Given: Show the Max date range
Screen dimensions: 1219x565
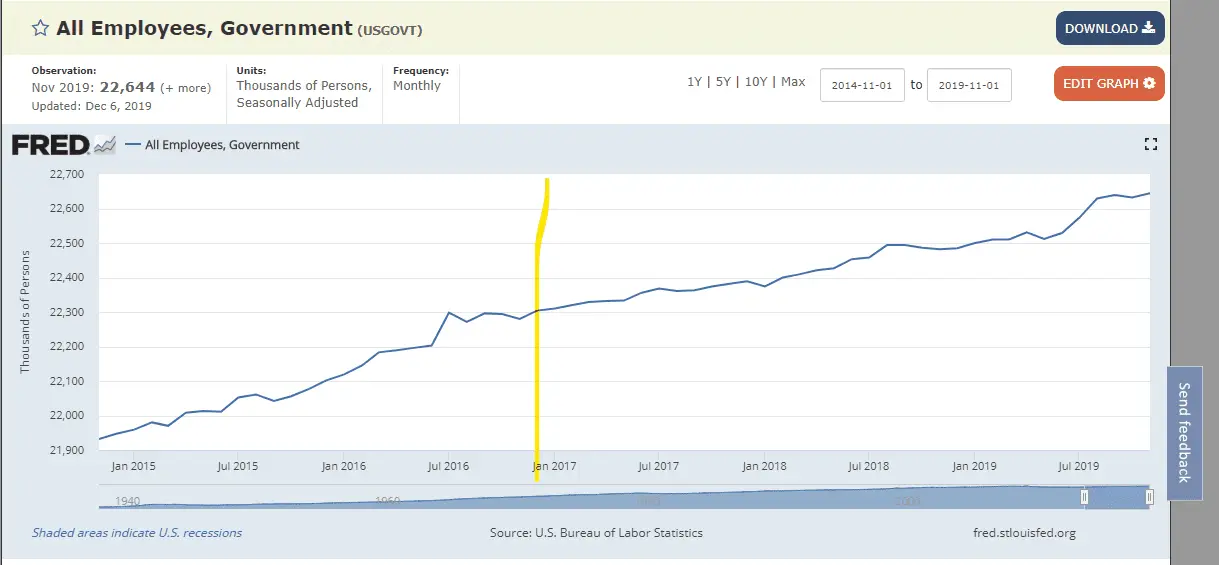Looking at the screenshot, I should click(x=793, y=82).
